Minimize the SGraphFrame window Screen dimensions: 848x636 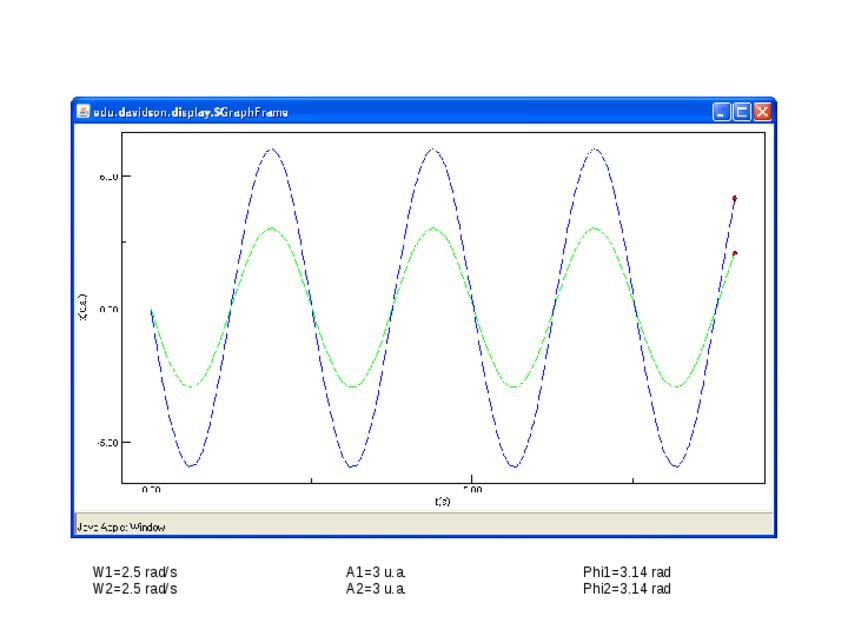[x=722, y=112]
